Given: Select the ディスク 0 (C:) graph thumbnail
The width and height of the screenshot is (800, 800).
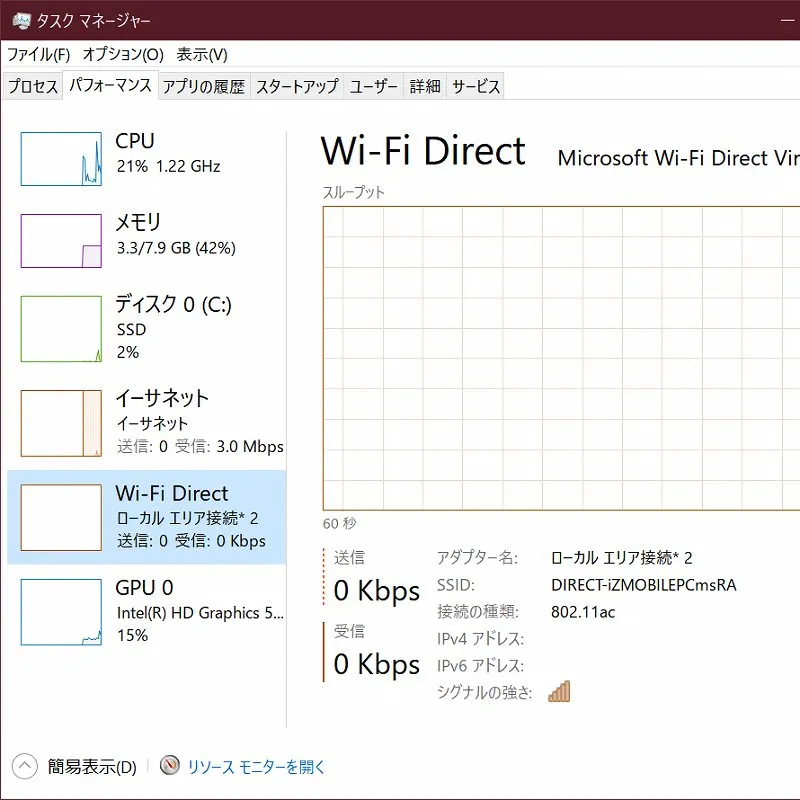Looking at the screenshot, I should pos(61,329).
